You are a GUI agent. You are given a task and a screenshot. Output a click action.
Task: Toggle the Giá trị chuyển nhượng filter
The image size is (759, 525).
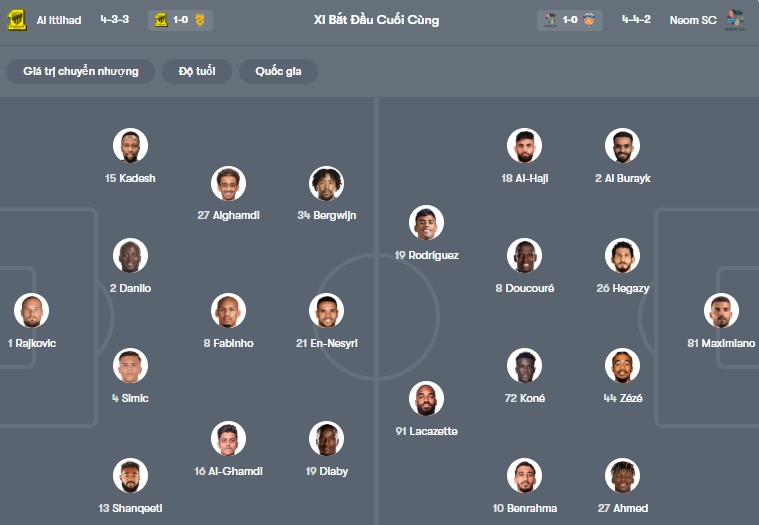(x=81, y=72)
